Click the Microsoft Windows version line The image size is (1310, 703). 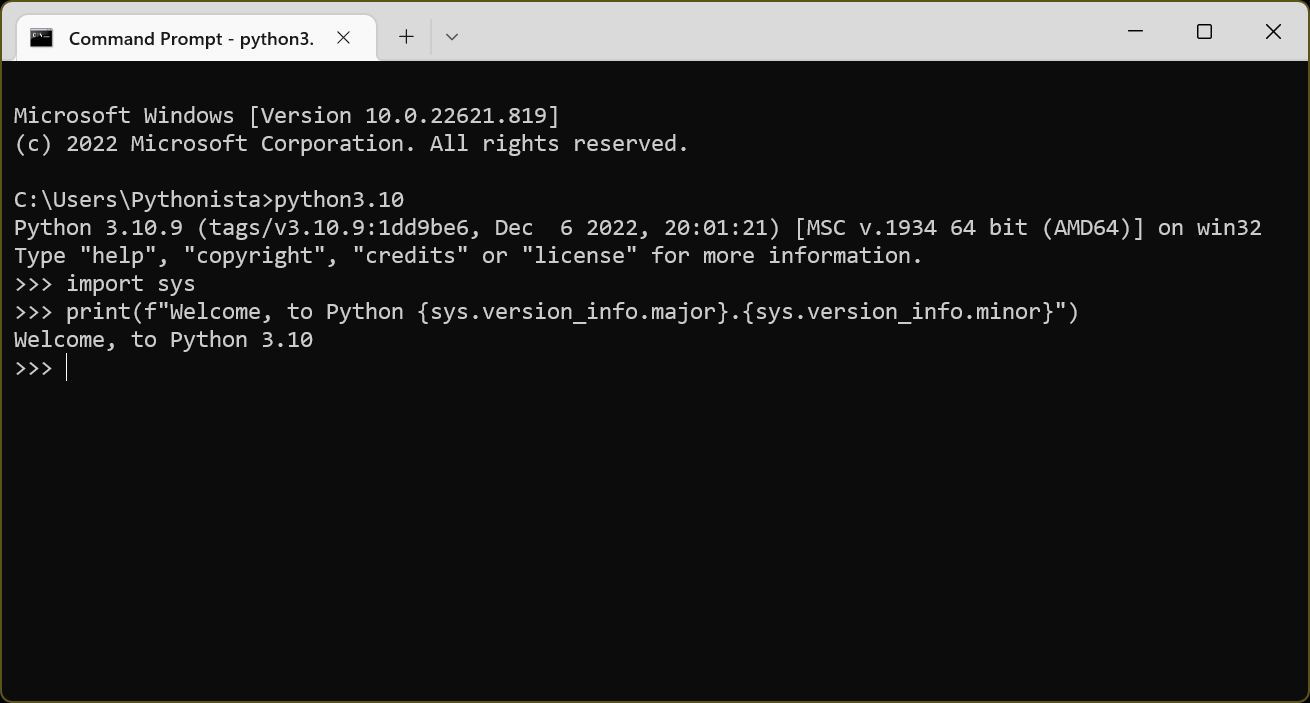click(286, 116)
